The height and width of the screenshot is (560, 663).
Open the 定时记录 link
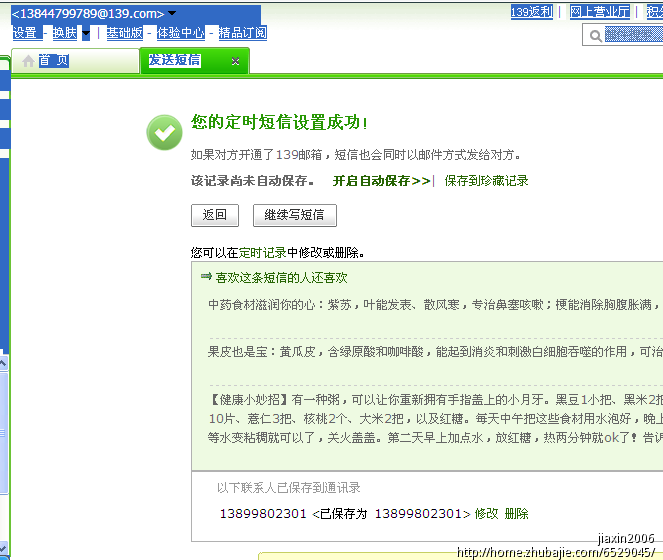(263, 253)
